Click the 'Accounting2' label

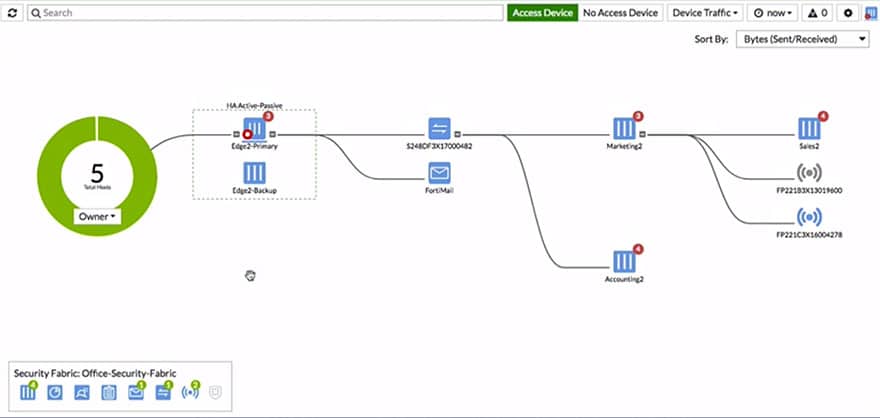[x=624, y=279]
